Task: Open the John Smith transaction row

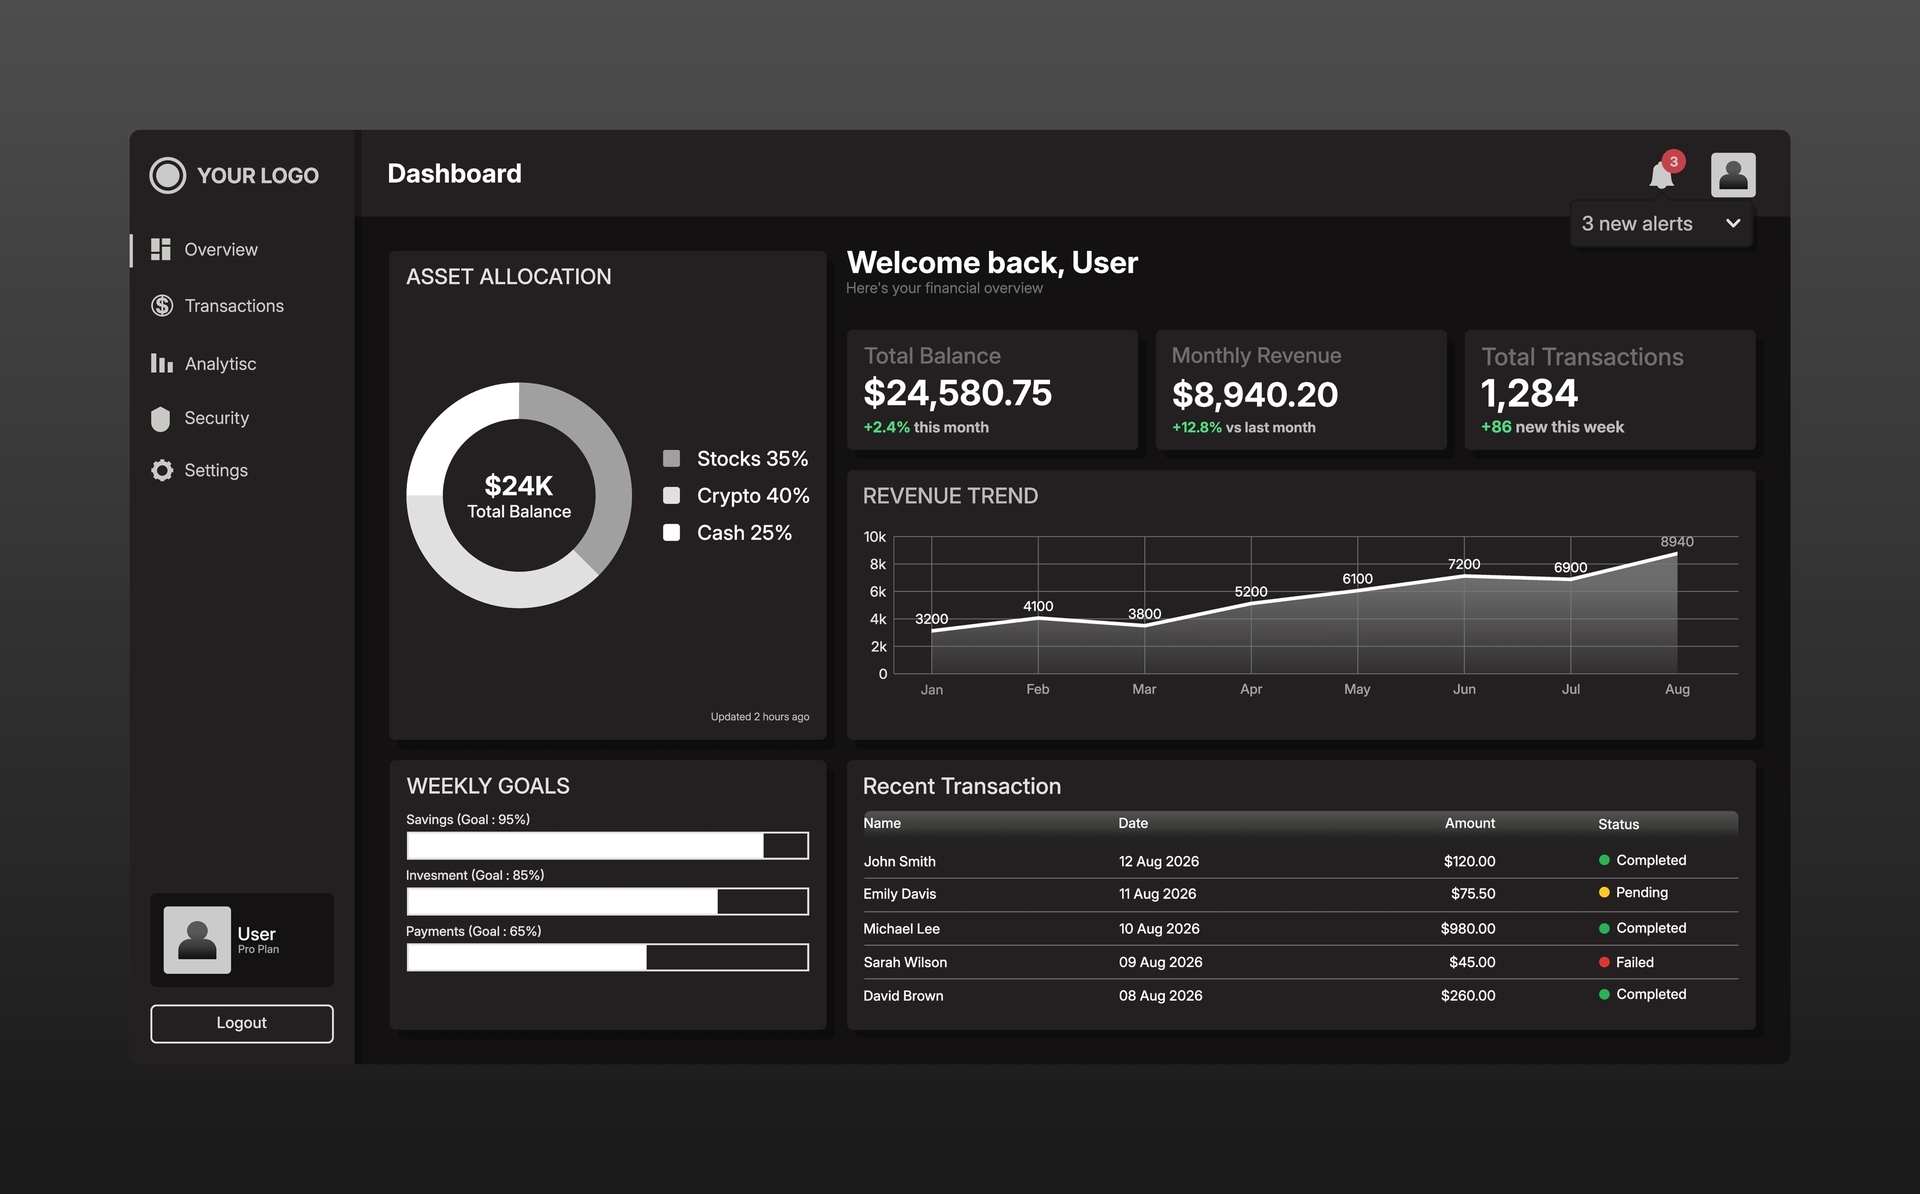Action: point(1300,861)
